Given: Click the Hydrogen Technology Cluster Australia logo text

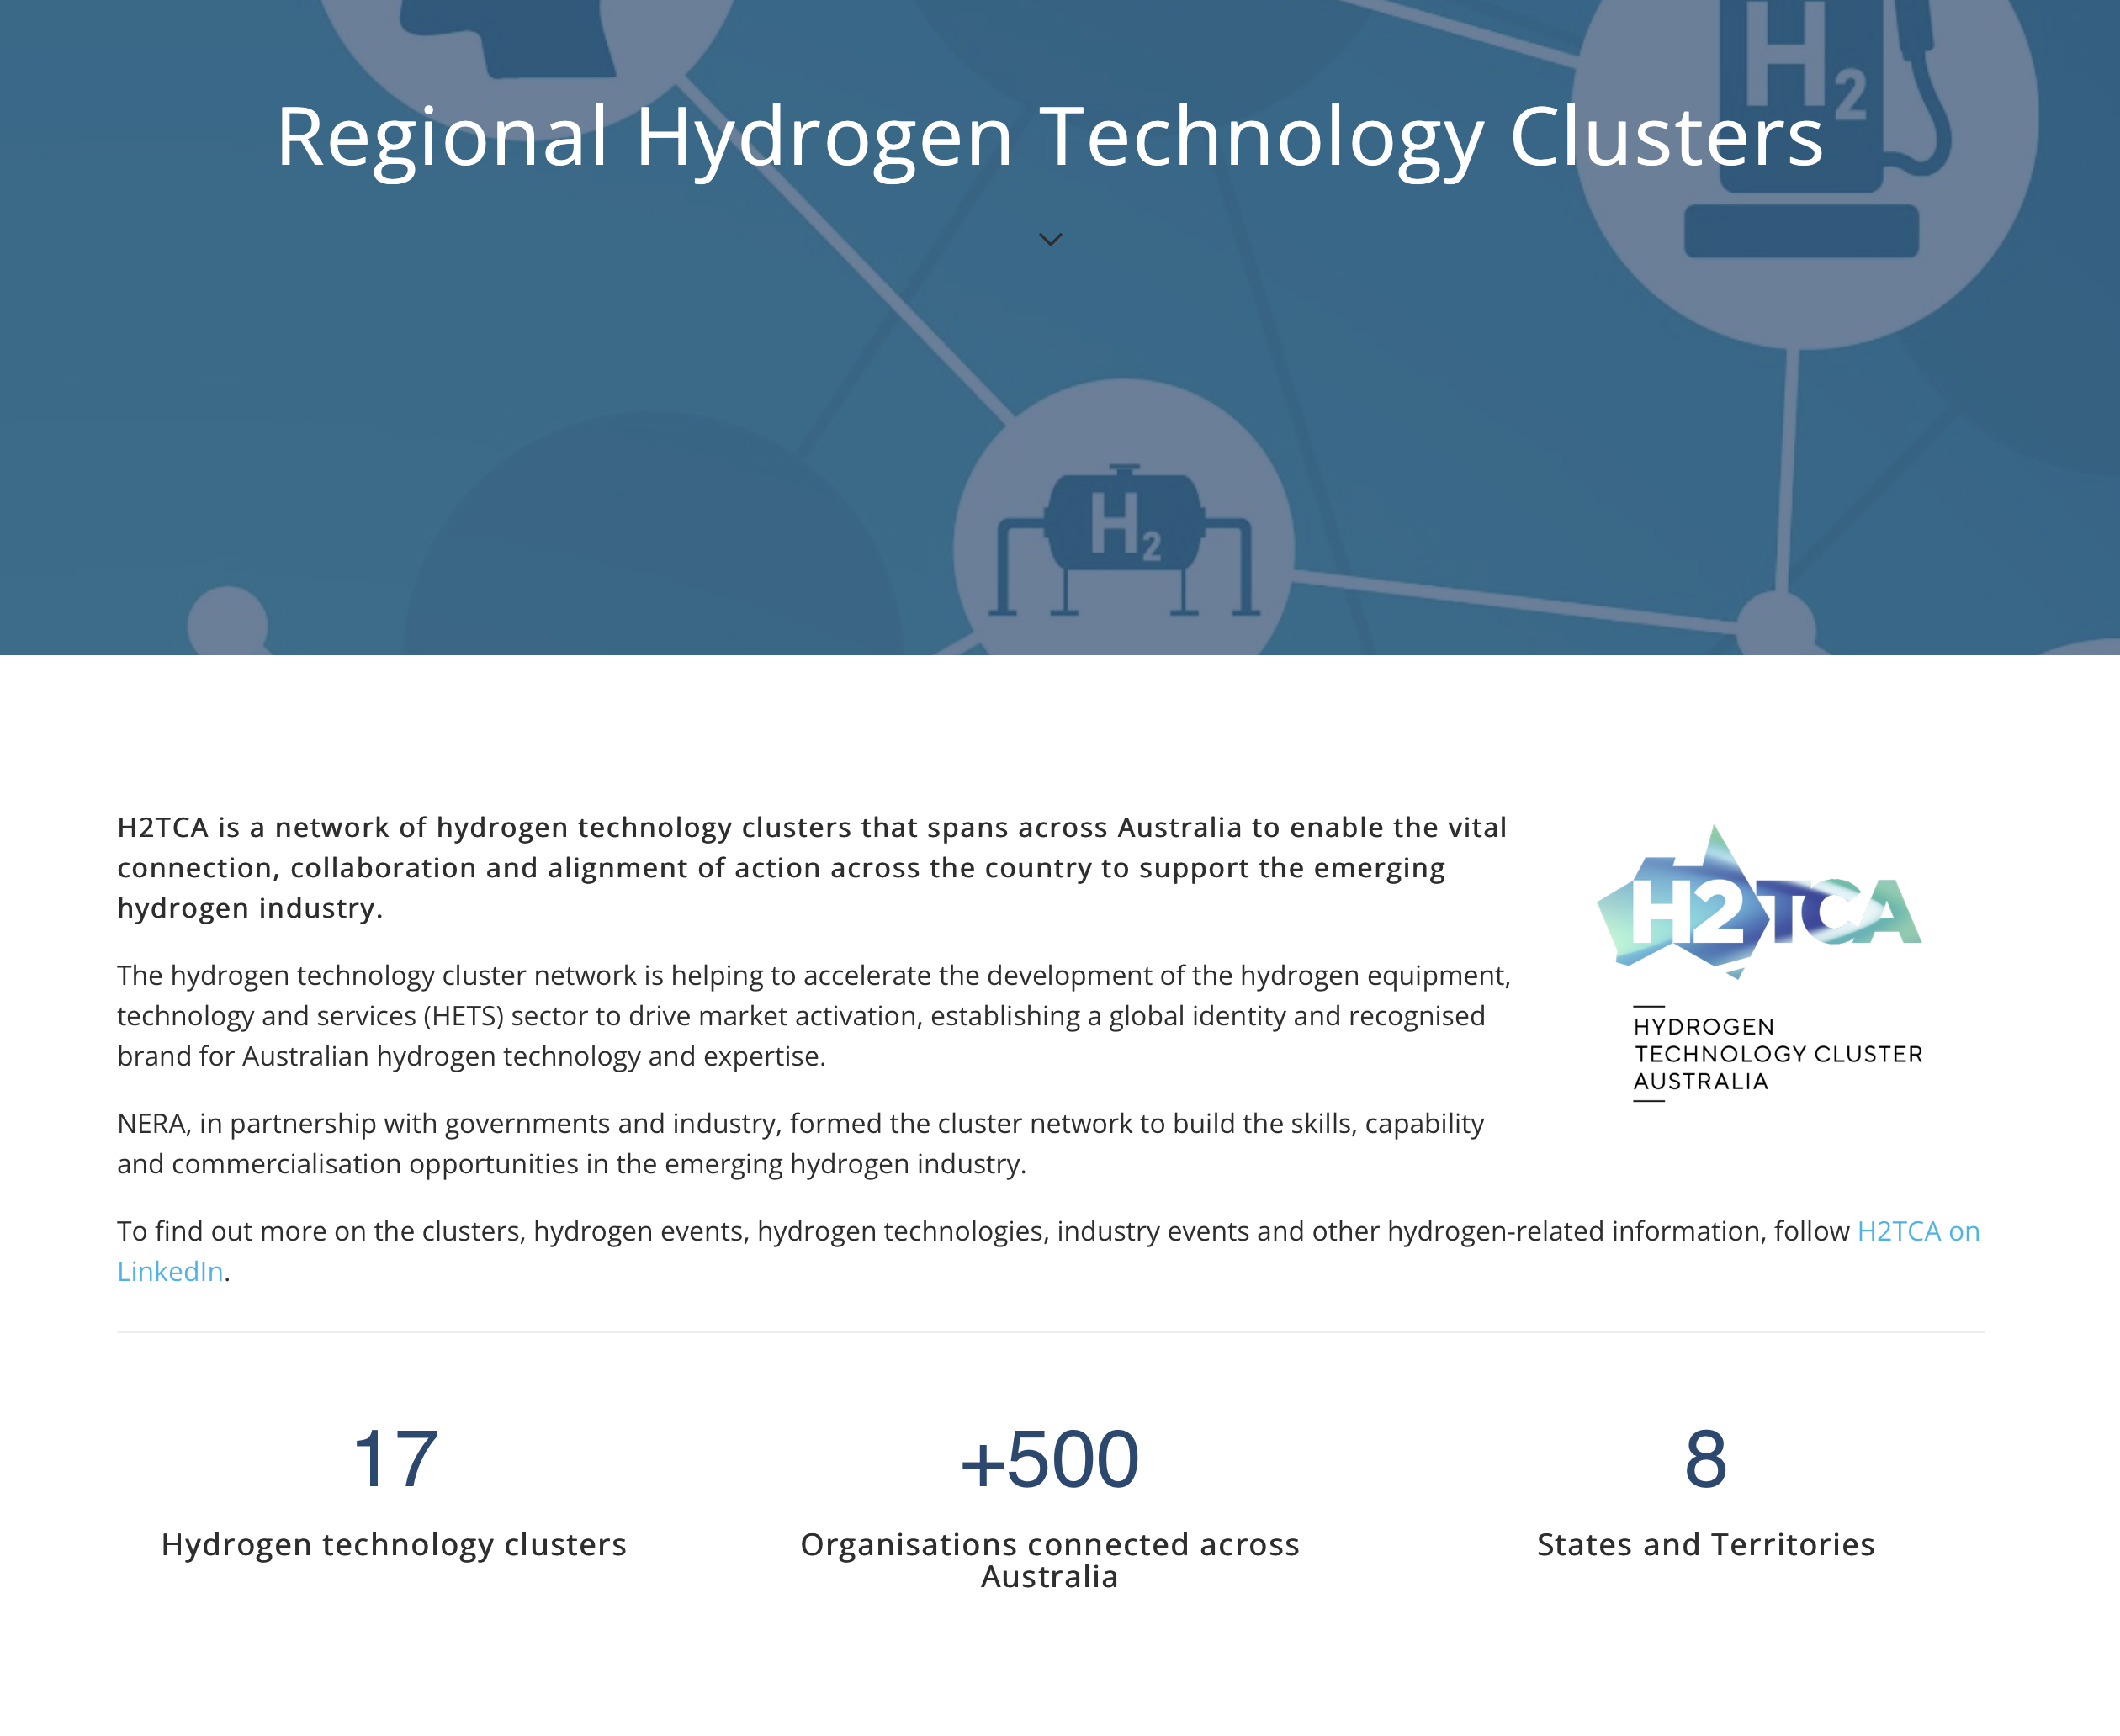Looking at the screenshot, I should 1777,1054.
